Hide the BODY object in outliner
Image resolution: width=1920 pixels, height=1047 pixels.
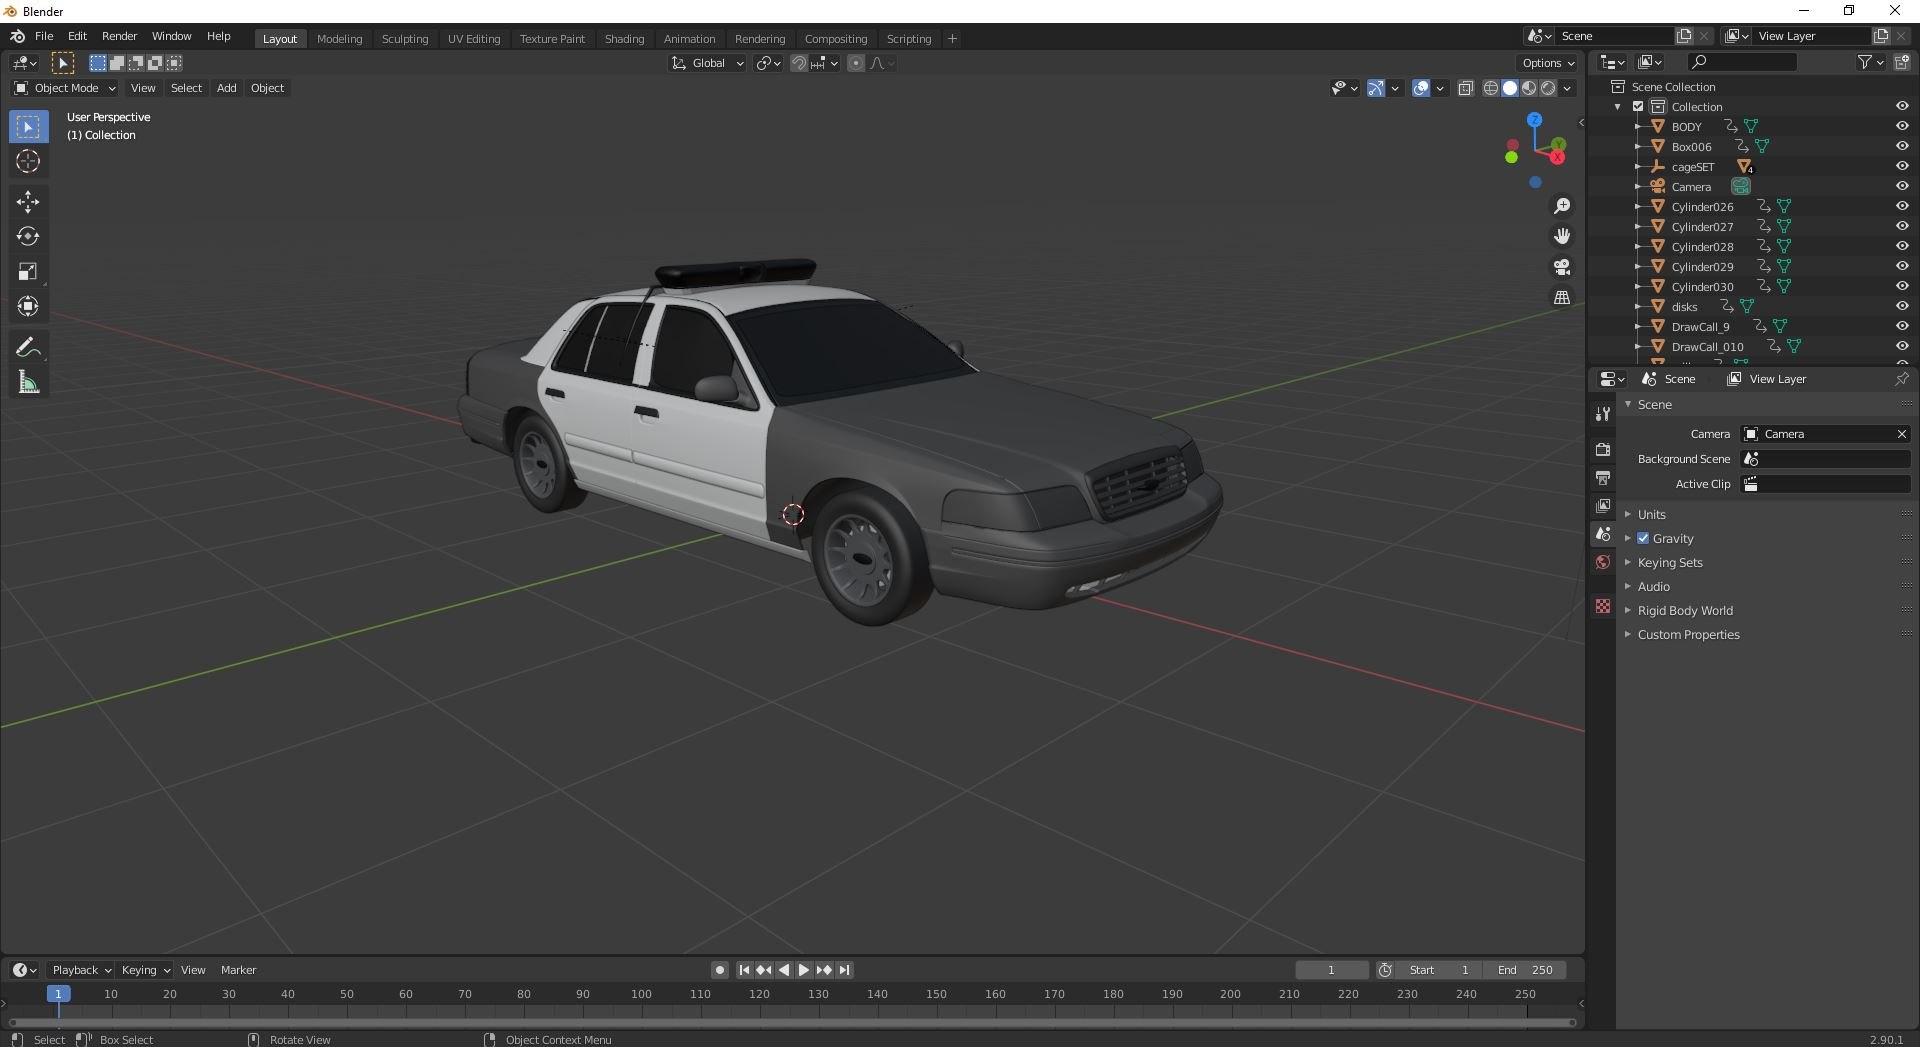coord(1902,126)
